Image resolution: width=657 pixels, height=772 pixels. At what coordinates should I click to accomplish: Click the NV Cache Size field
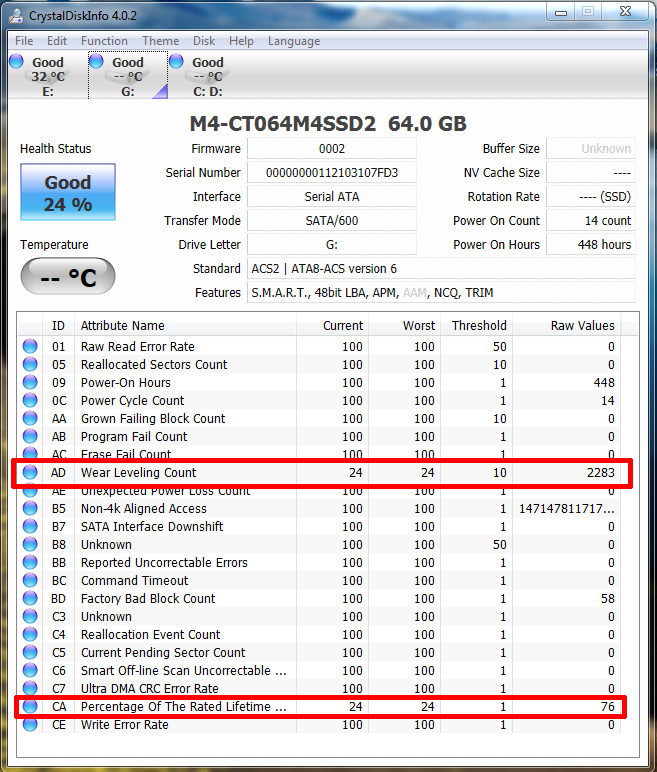(x=591, y=173)
